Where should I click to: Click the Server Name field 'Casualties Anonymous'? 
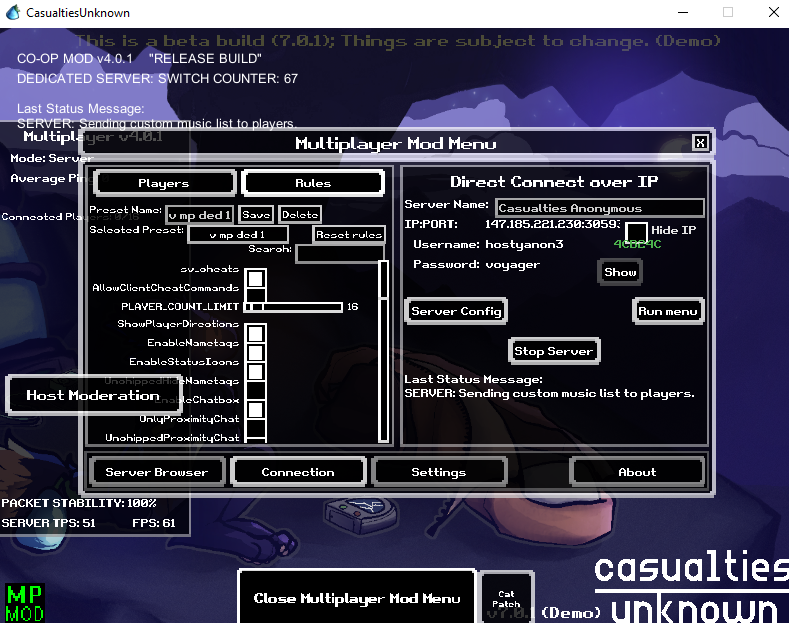pyautogui.click(x=600, y=208)
